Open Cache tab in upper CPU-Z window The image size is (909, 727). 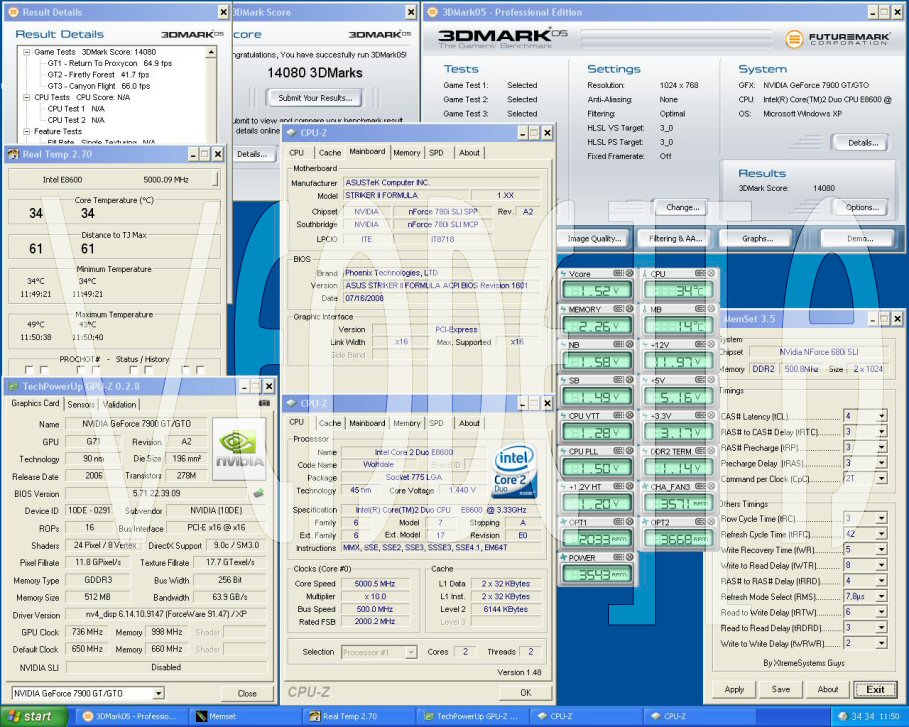coord(329,152)
